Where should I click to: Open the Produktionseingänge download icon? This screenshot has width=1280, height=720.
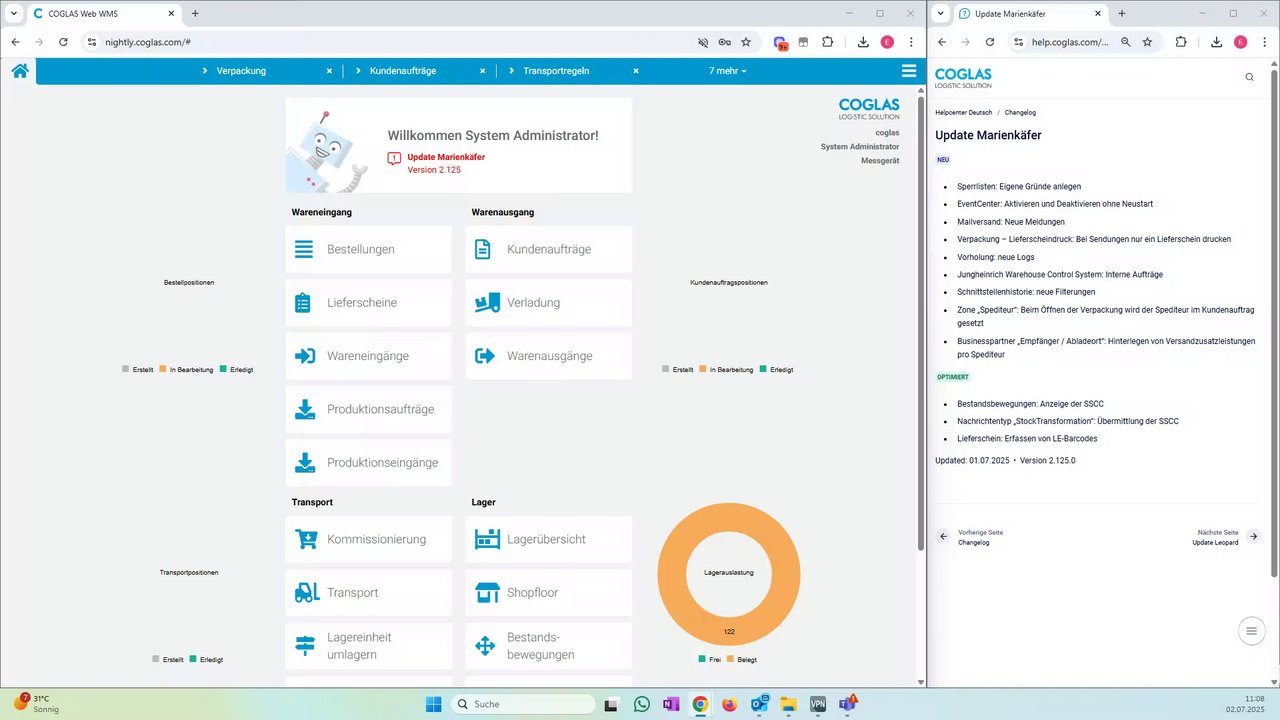(x=305, y=463)
